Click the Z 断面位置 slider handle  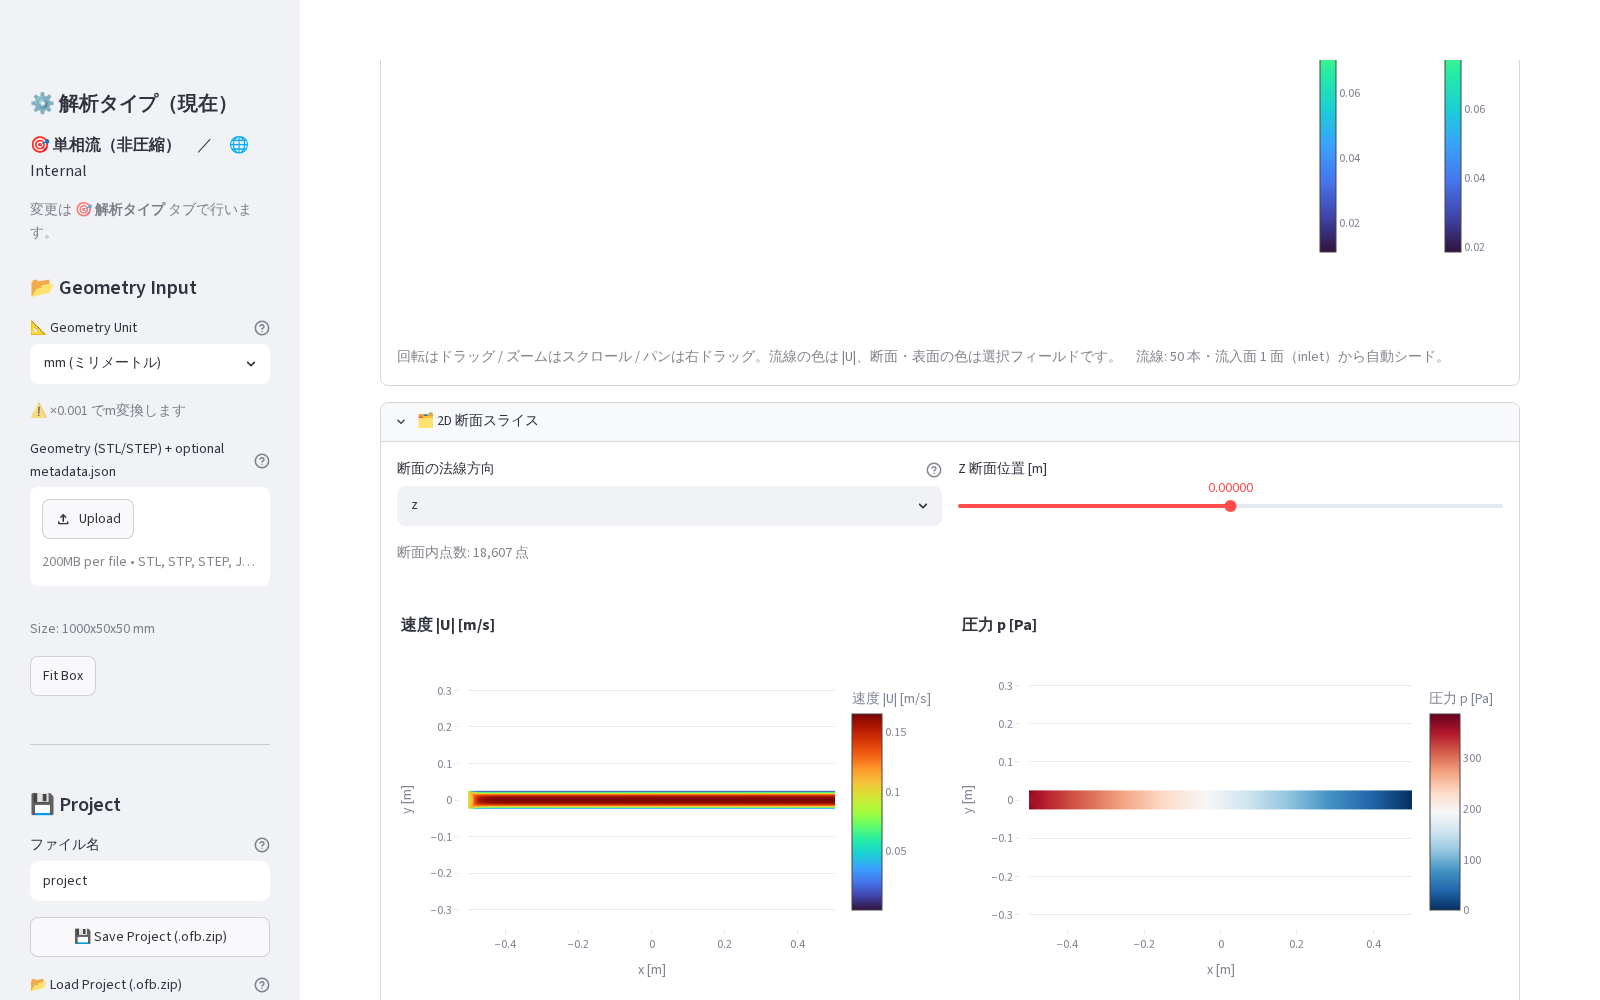[1231, 506]
